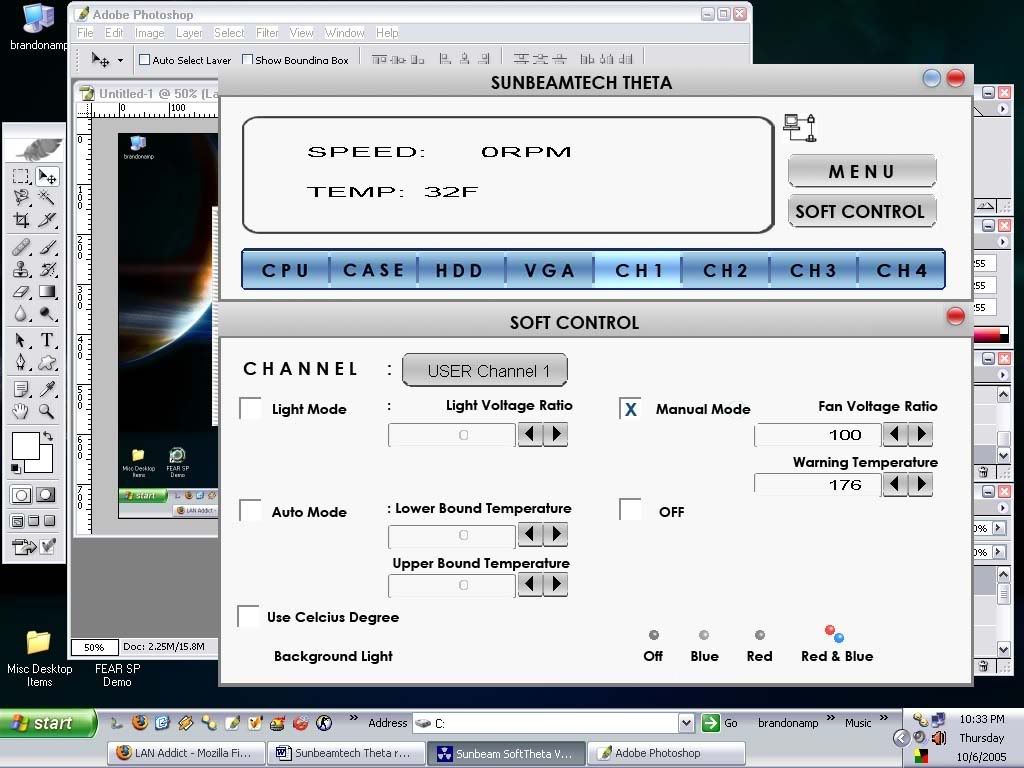
Task: Choose the Healing Brush tool
Action: click(x=21, y=247)
